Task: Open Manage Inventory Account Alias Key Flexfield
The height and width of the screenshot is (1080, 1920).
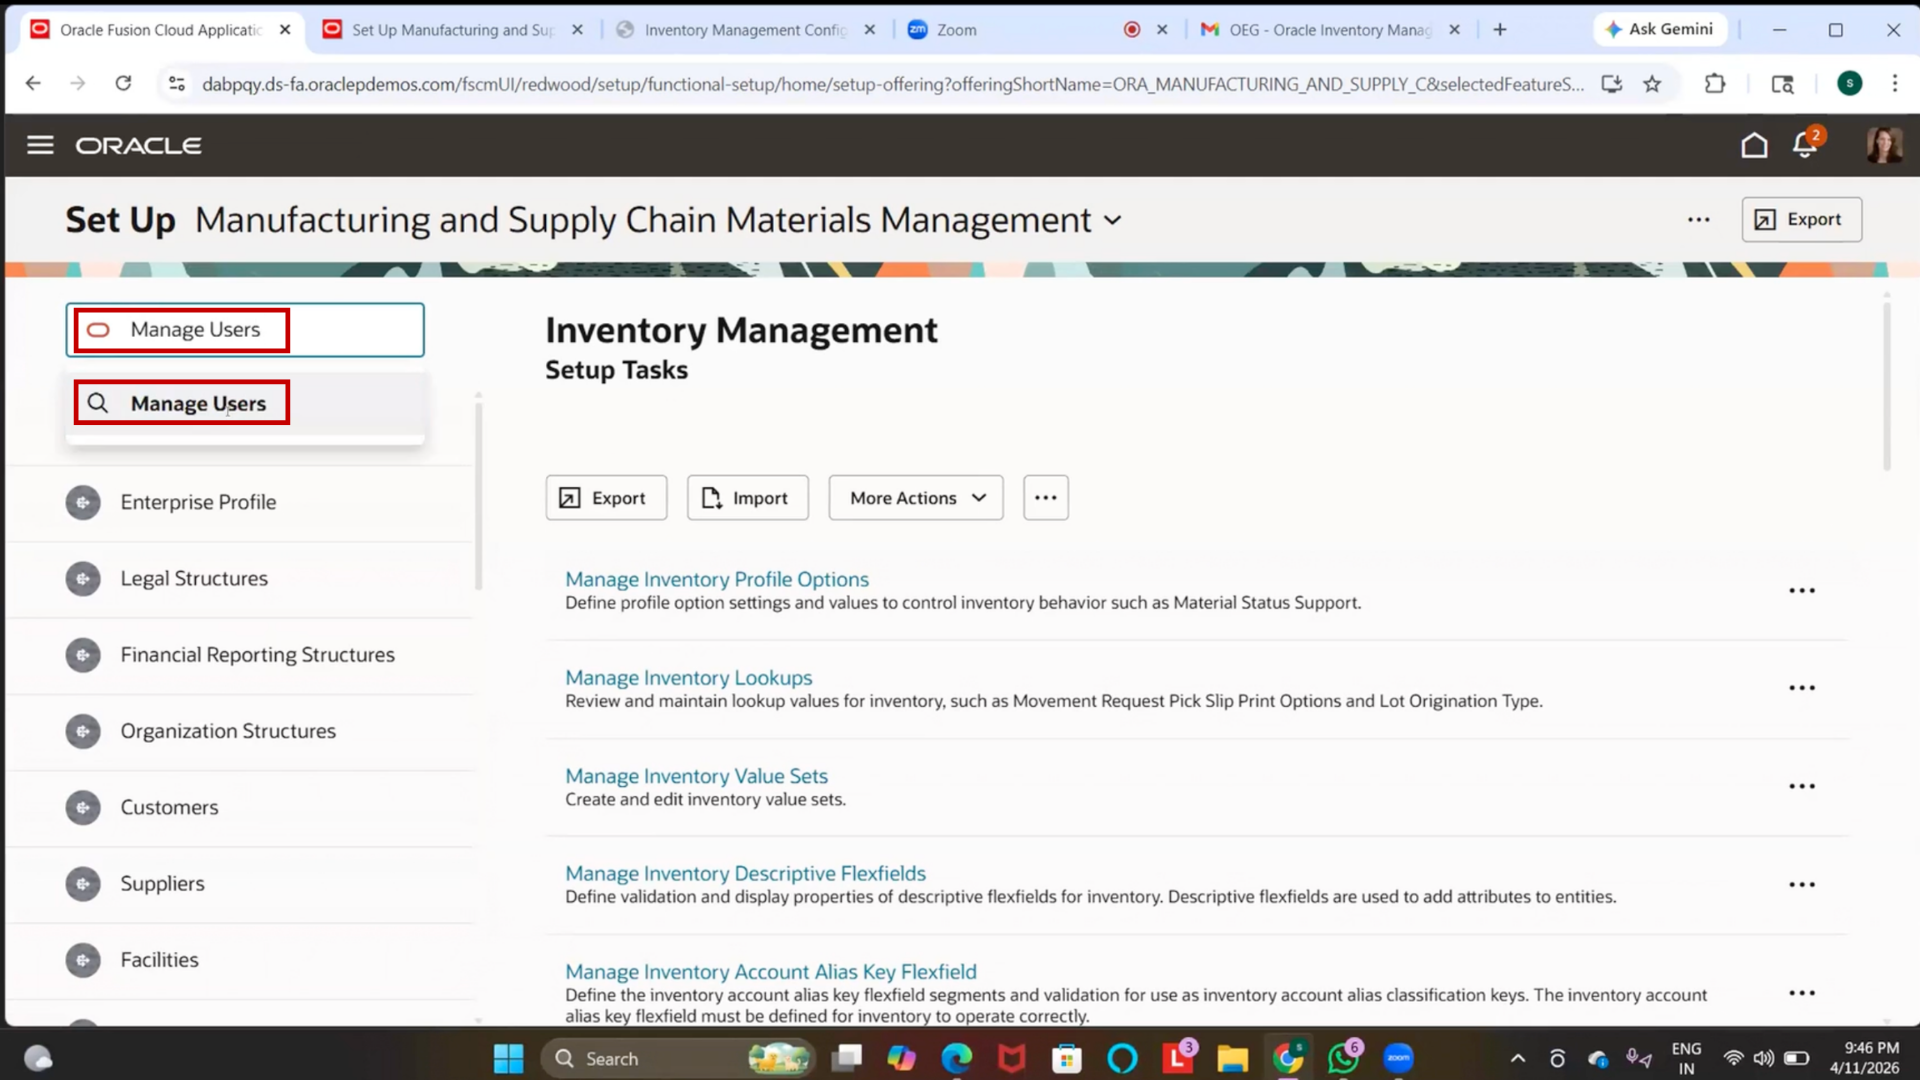Action: 770,972
